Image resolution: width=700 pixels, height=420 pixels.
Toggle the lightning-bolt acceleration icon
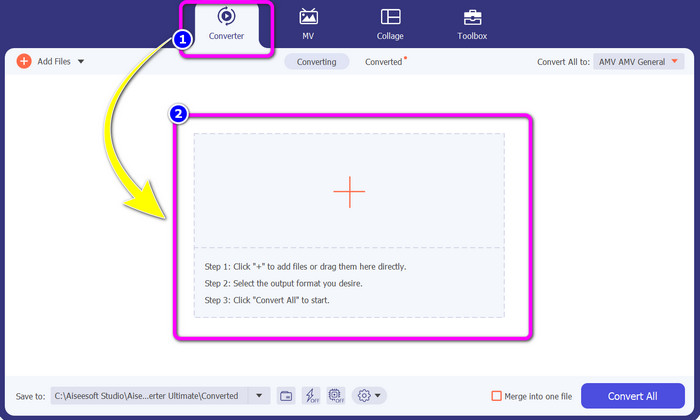coord(311,396)
